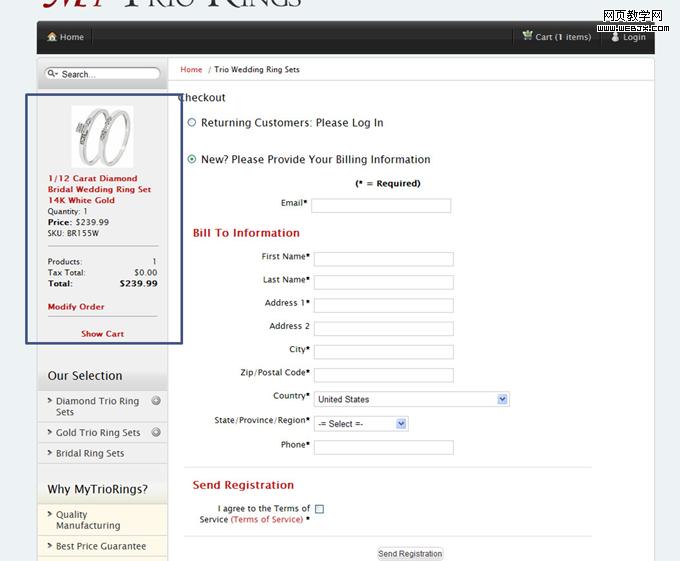The image size is (680, 561).
Task: Click arrow icon before Bridal Ring Sets
Action: click(49, 453)
